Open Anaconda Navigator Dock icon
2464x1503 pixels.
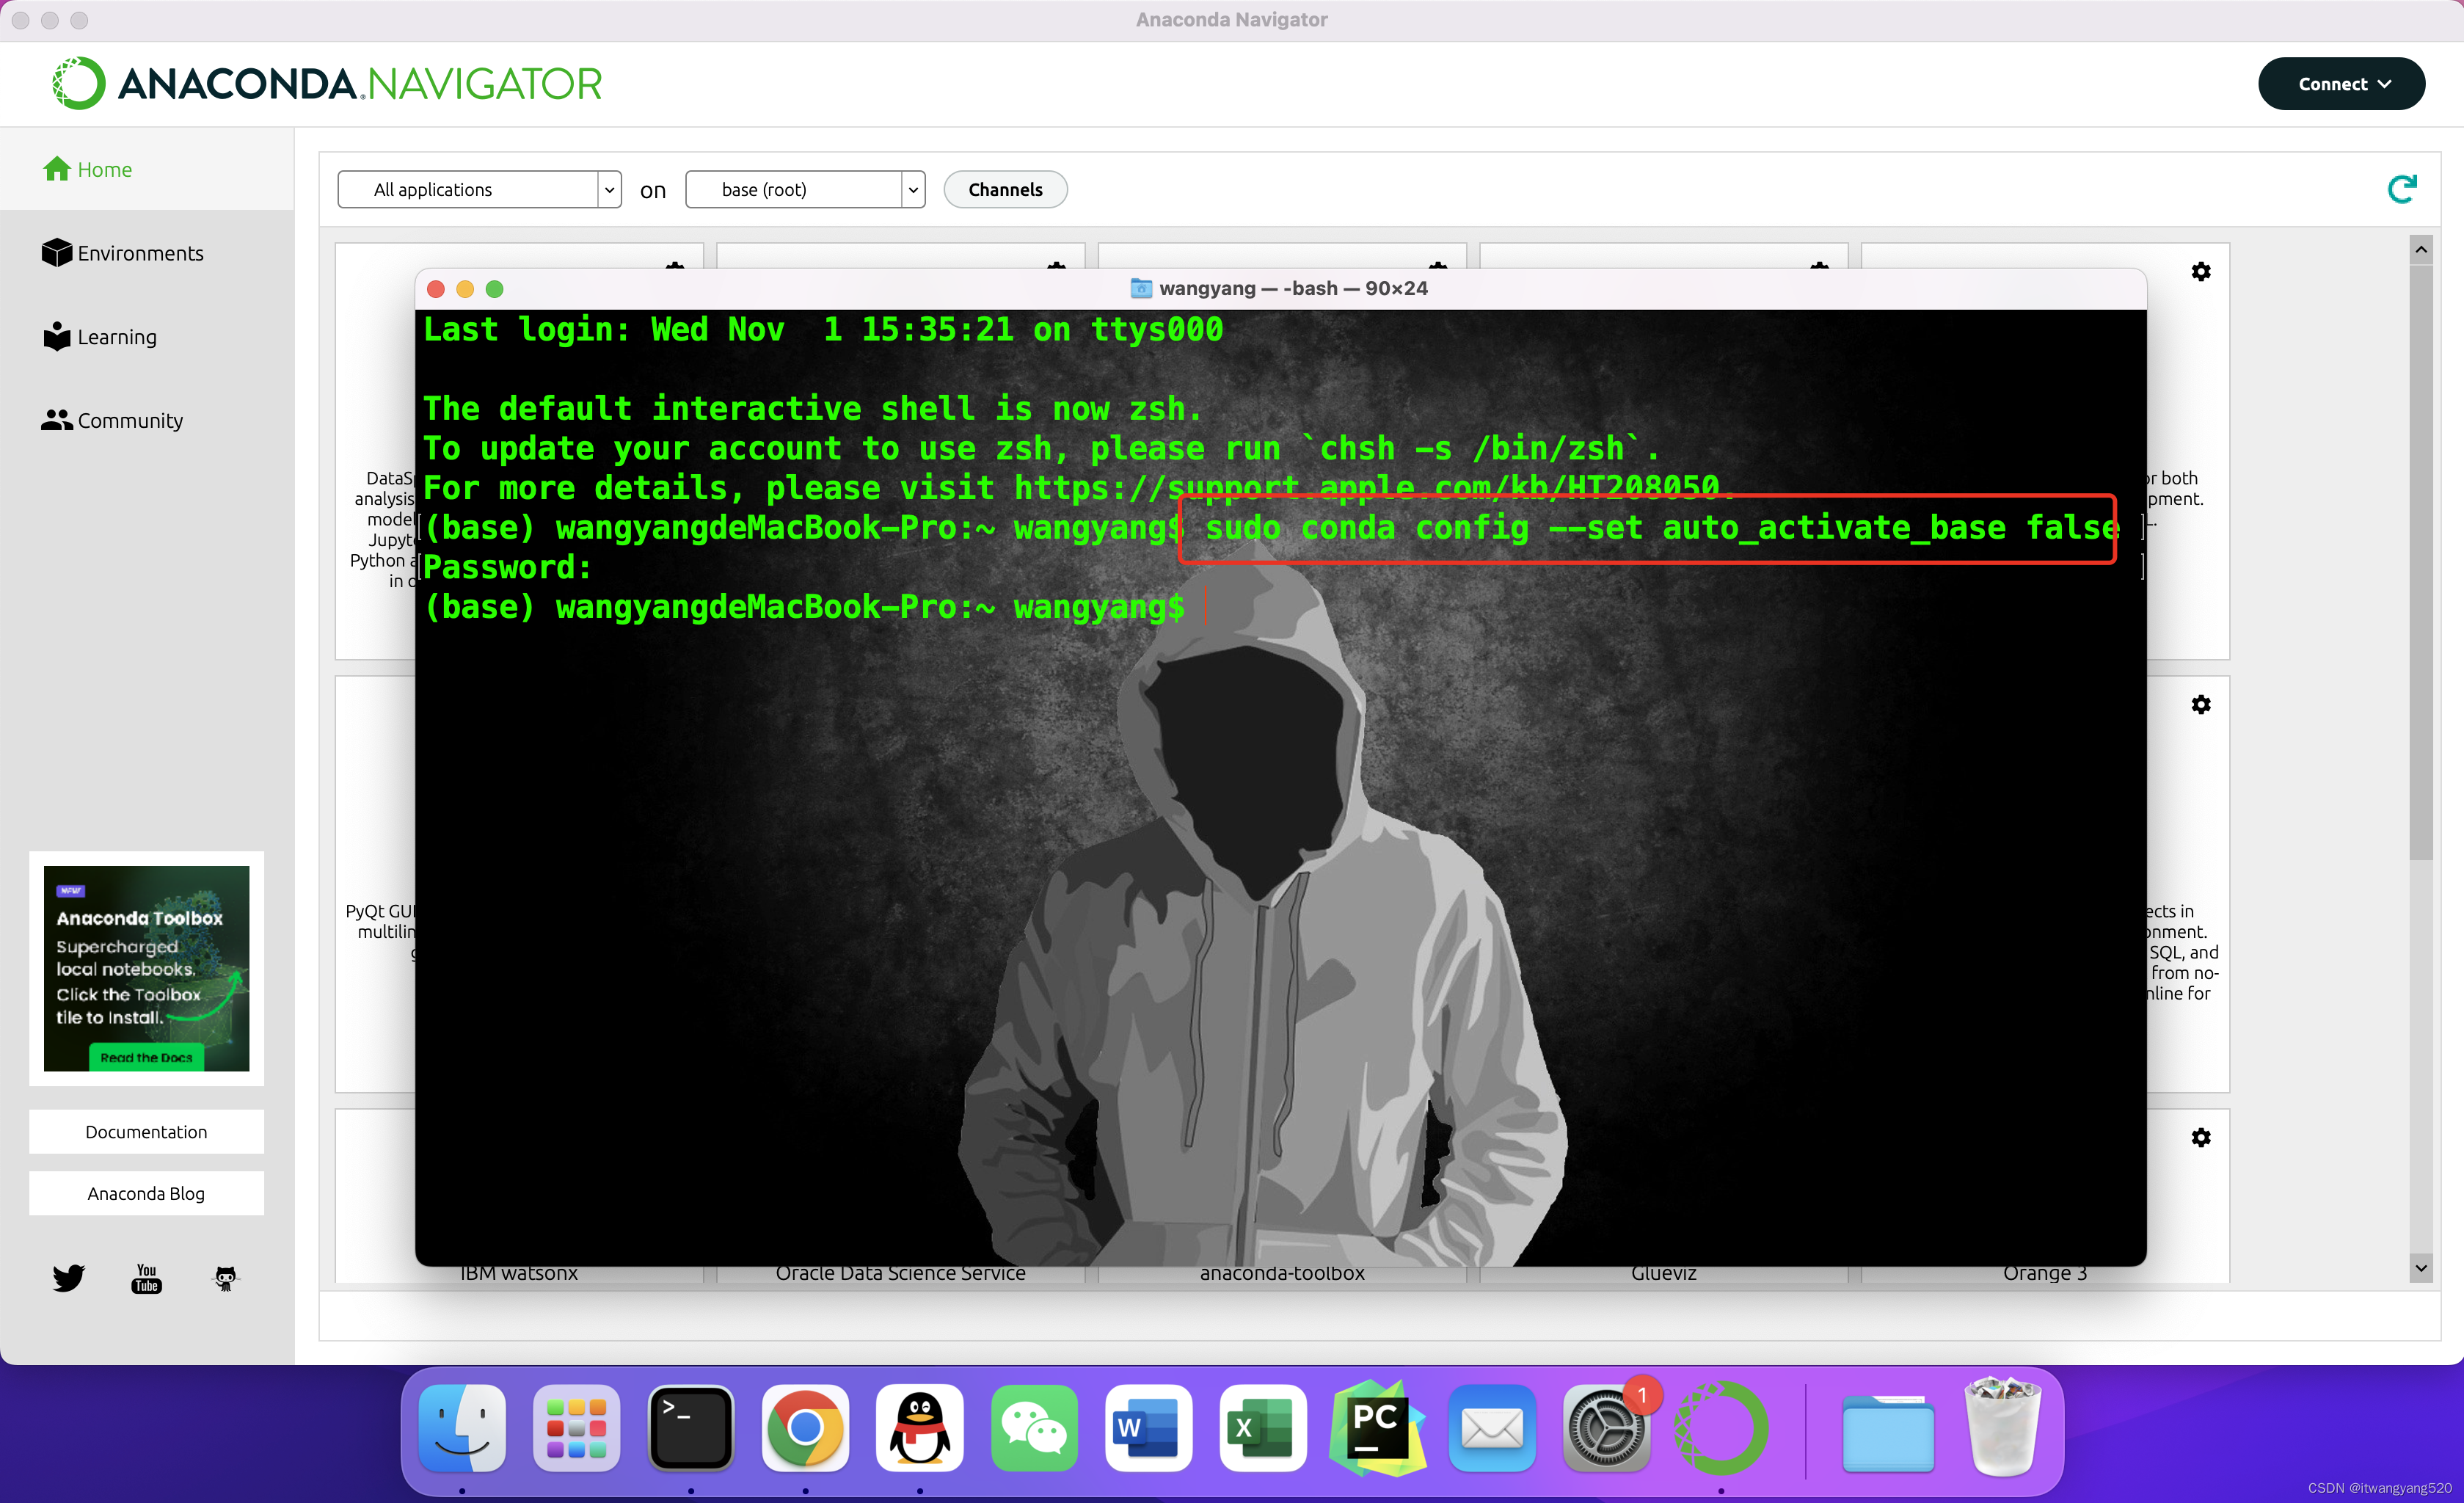(x=1721, y=1428)
